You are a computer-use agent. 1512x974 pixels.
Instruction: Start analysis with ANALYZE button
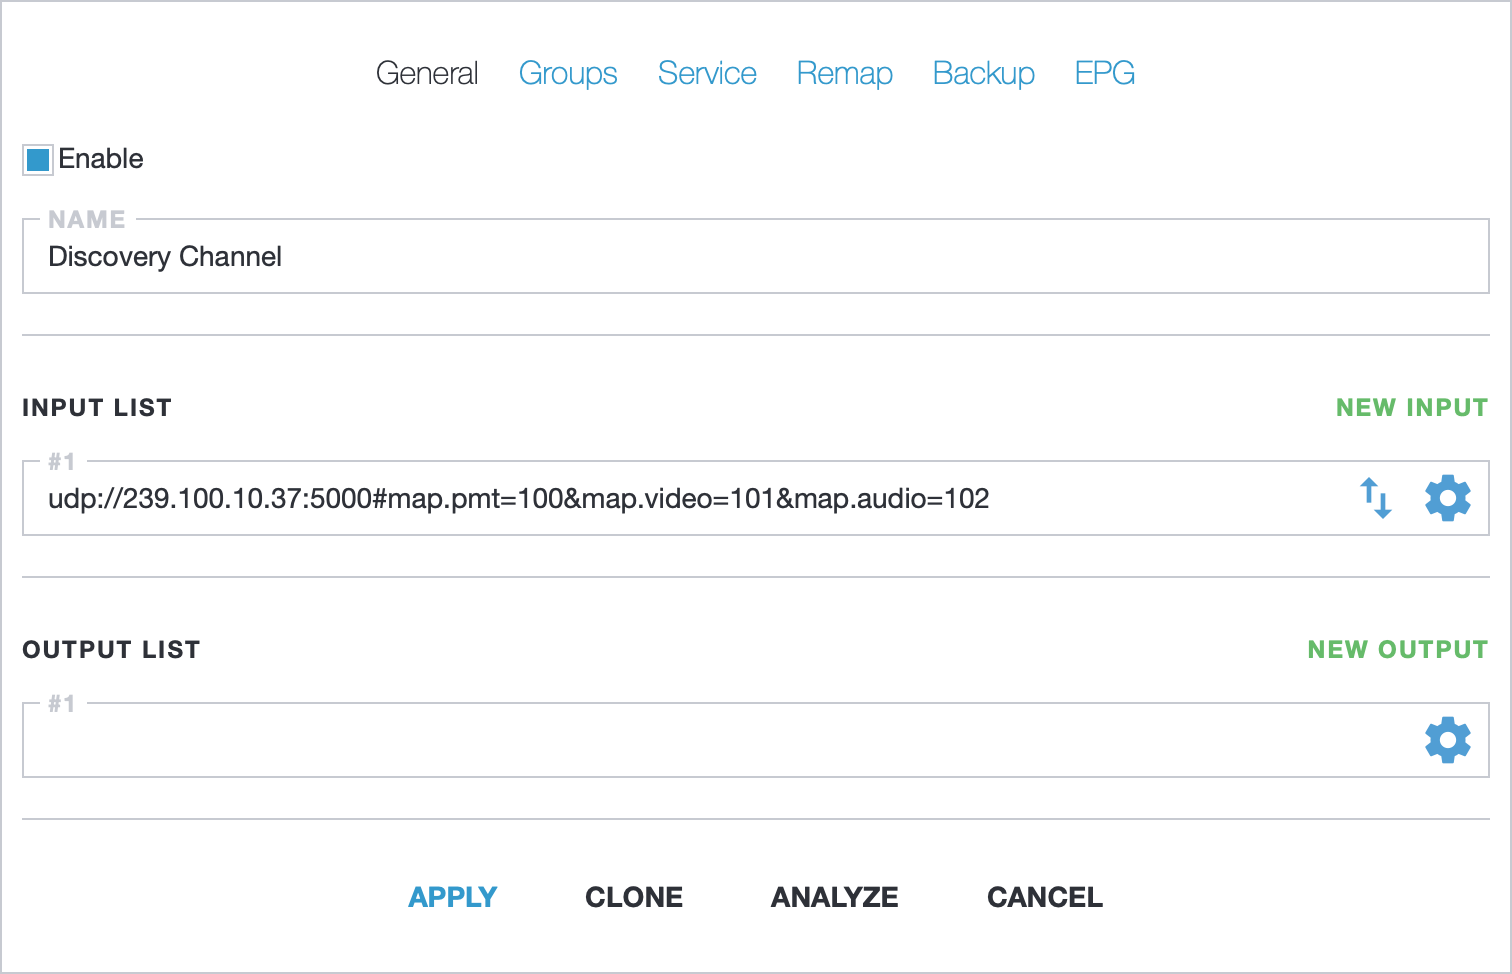pos(835,897)
